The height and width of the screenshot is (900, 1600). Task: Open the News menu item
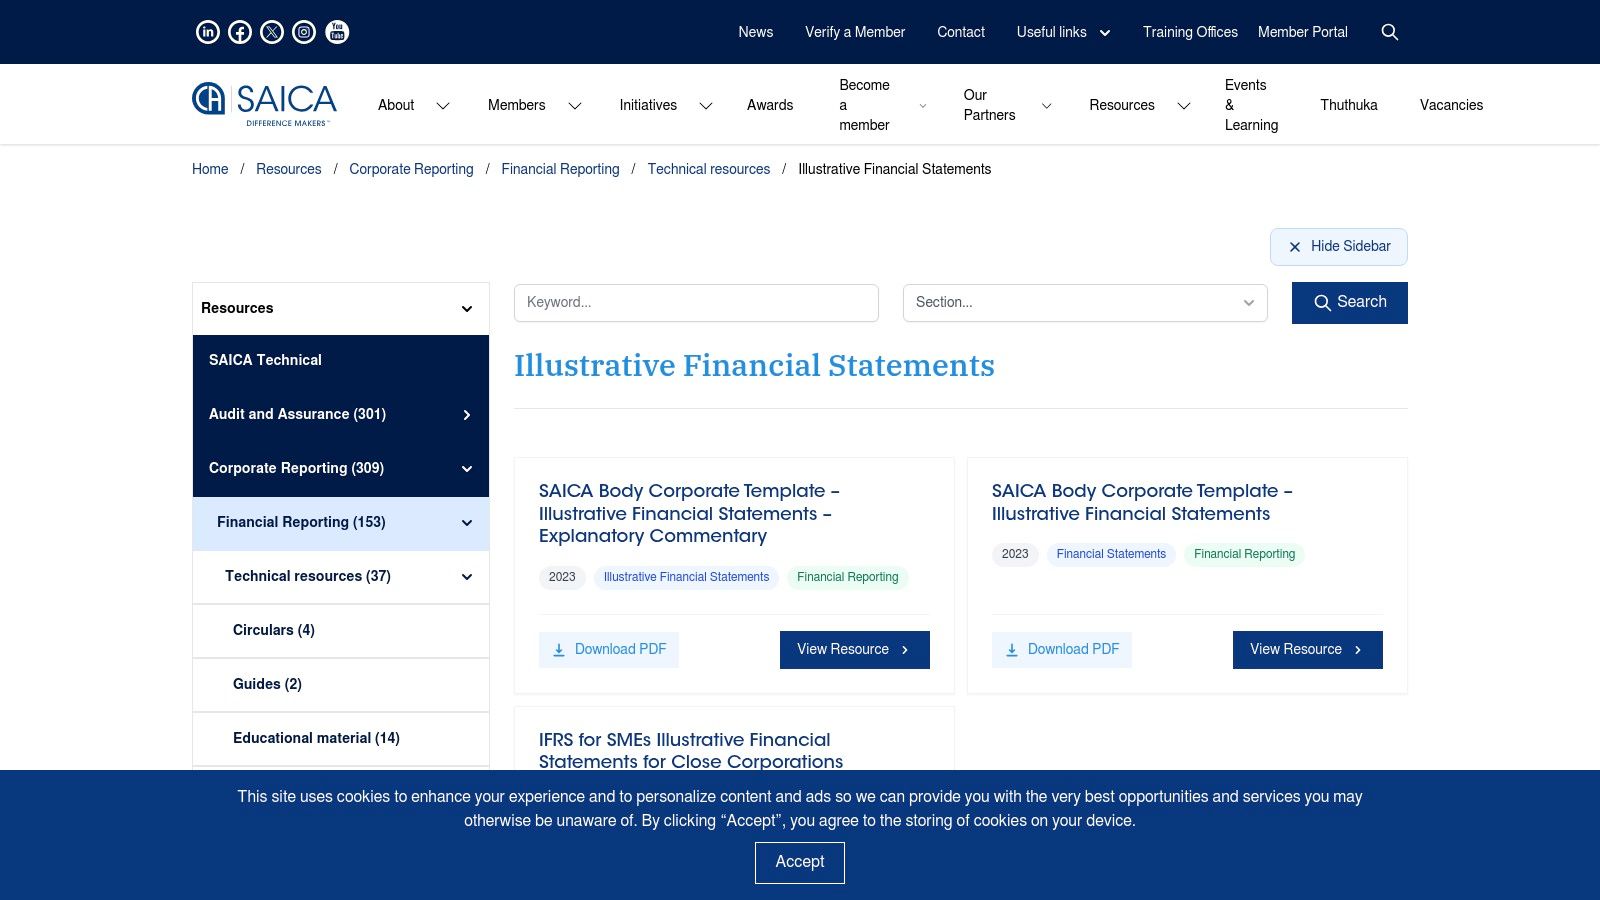(755, 32)
